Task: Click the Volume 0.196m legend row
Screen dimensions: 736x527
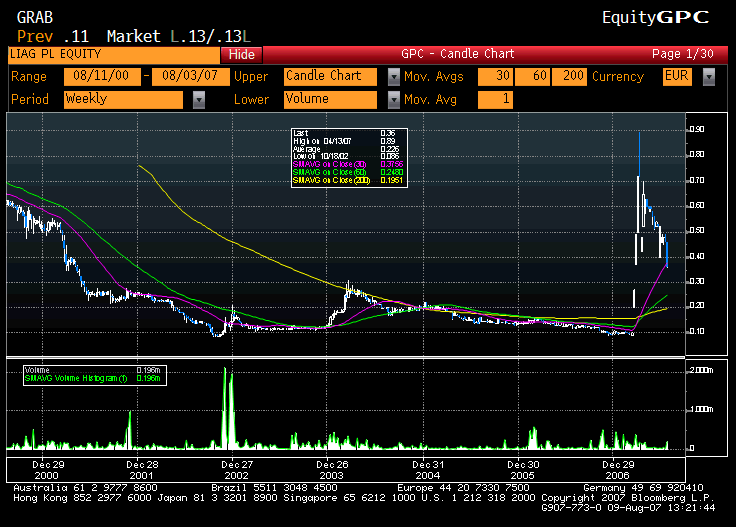Action: coord(94,370)
